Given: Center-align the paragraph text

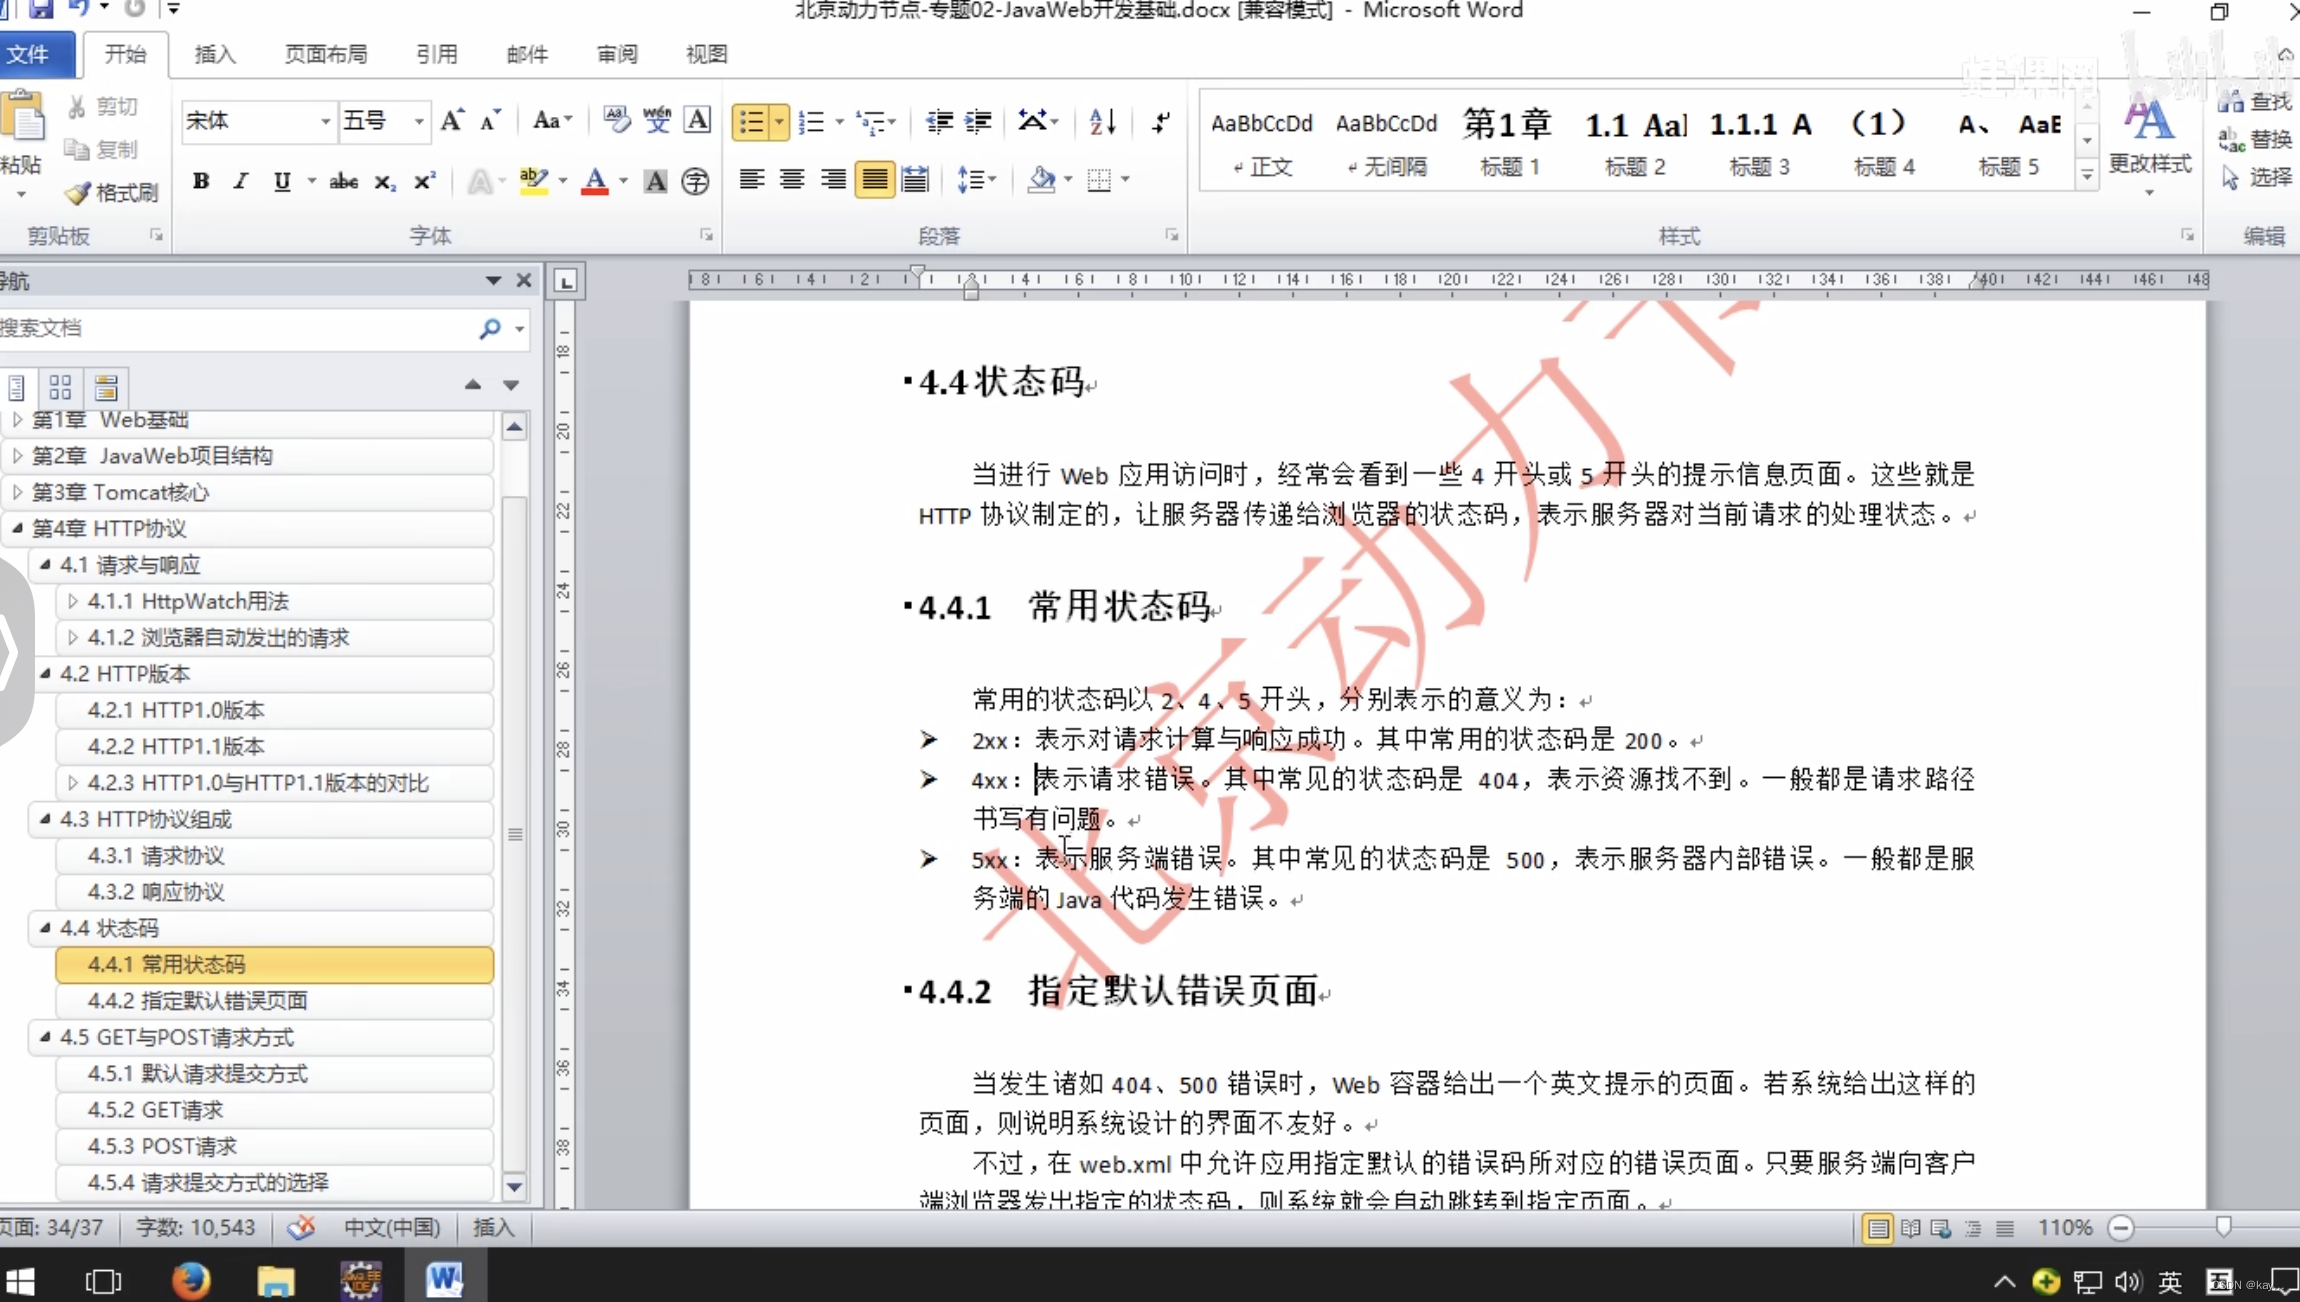Looking at the screenshot, I should click(x=792, y=180).
